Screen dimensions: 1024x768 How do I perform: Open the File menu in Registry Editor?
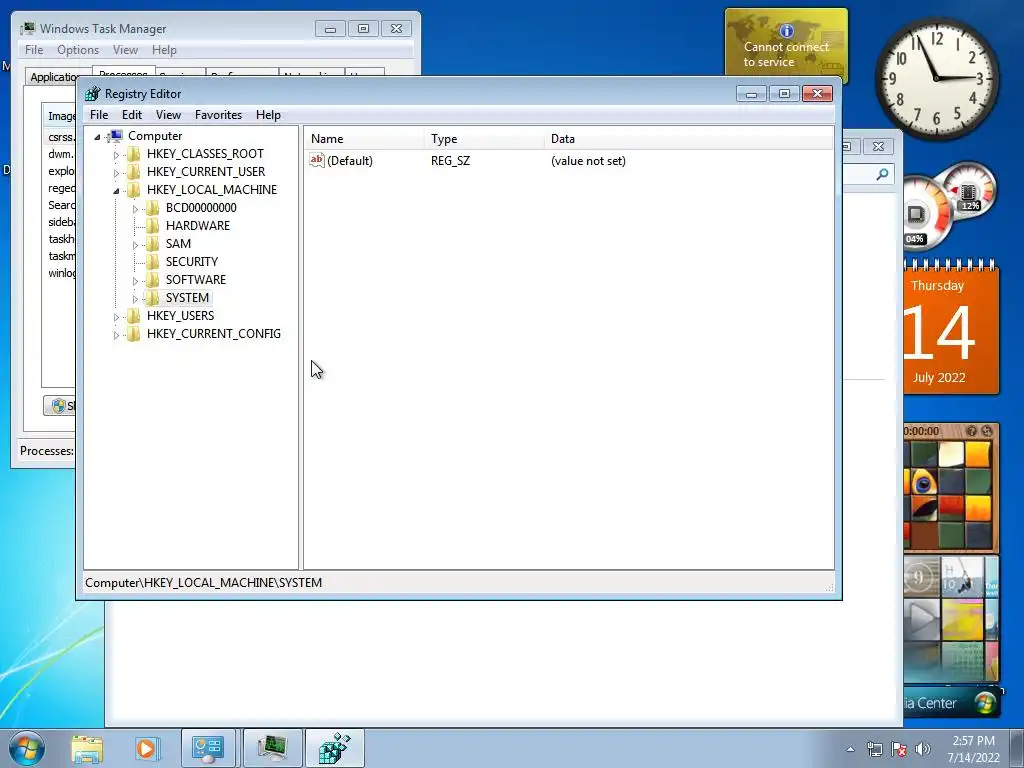(99, 115)
